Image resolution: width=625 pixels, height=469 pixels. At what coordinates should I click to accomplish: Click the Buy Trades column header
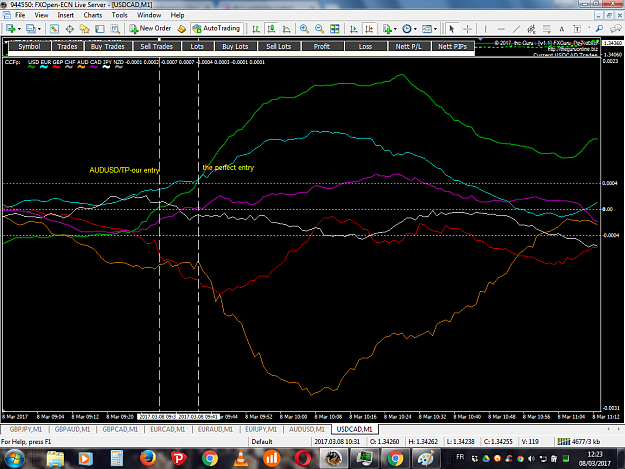coord(108,47)
